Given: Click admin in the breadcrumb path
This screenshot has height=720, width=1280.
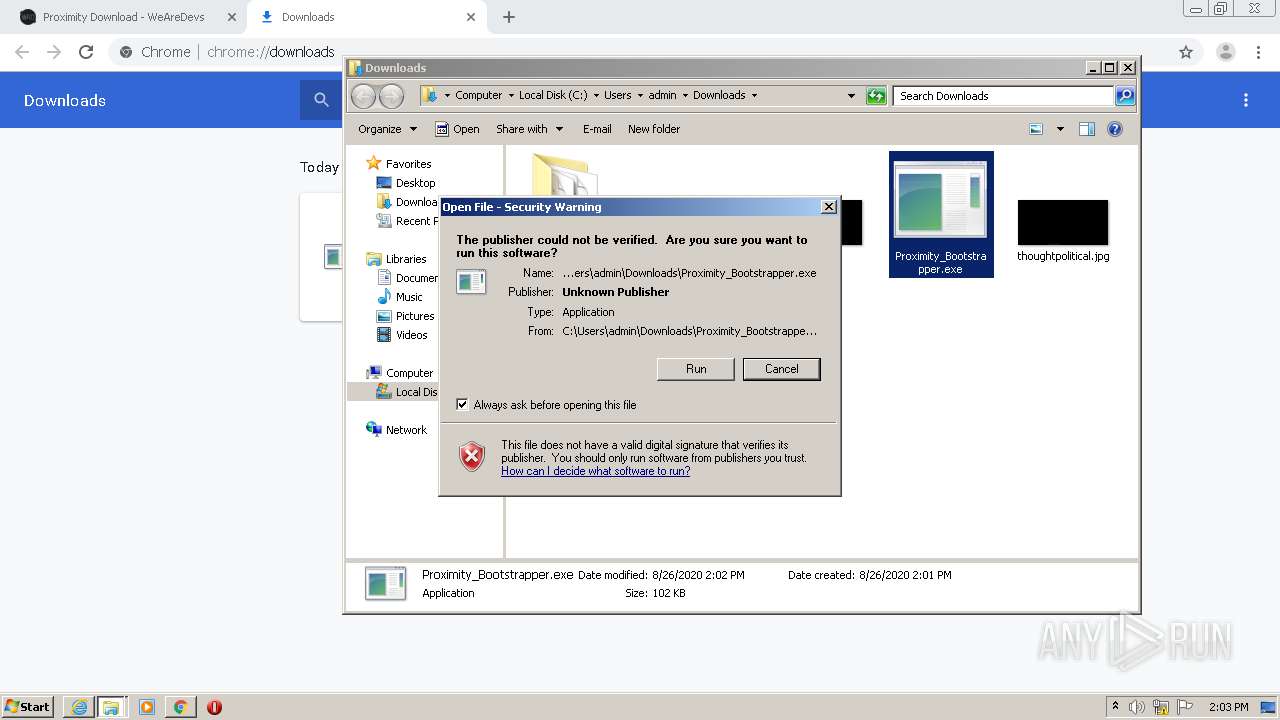Looking at the screenshot, I should point(662,95).
